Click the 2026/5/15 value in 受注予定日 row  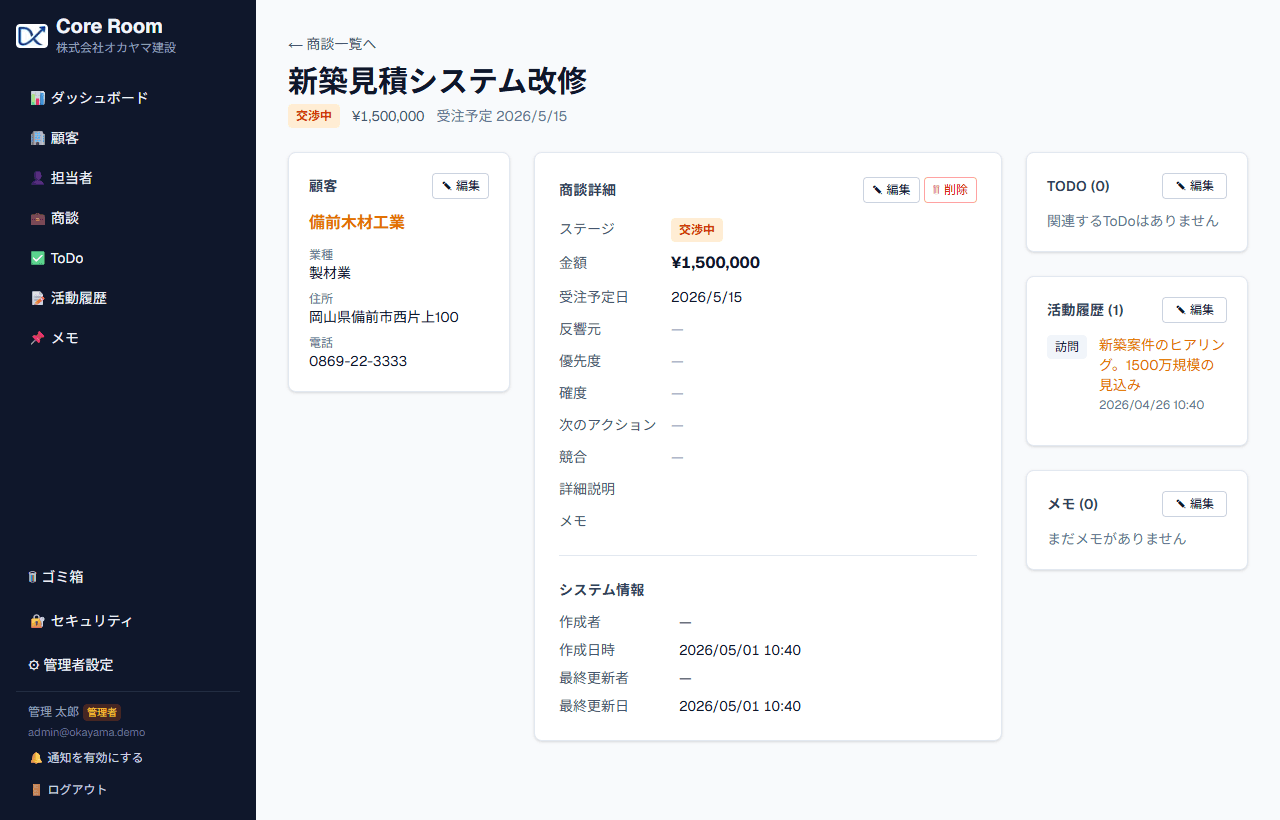(x=707, y=297)
